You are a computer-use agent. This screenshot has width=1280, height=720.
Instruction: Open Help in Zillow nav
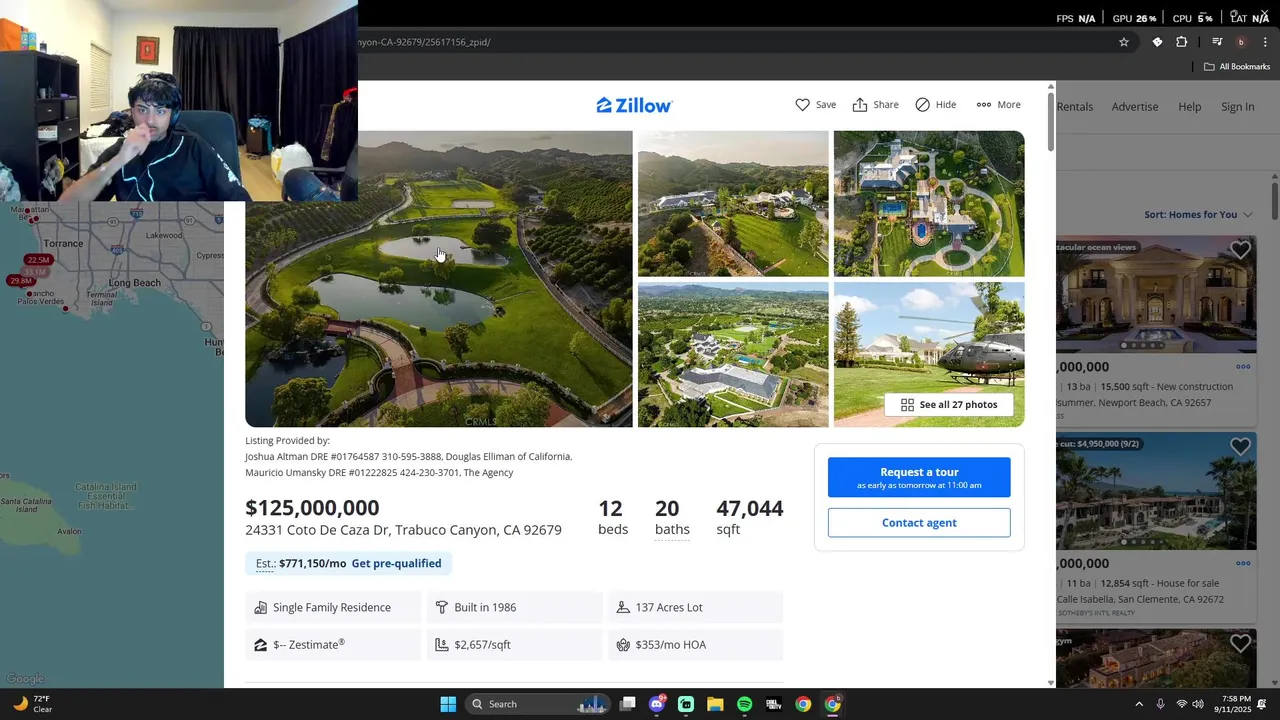[1189, 107]
